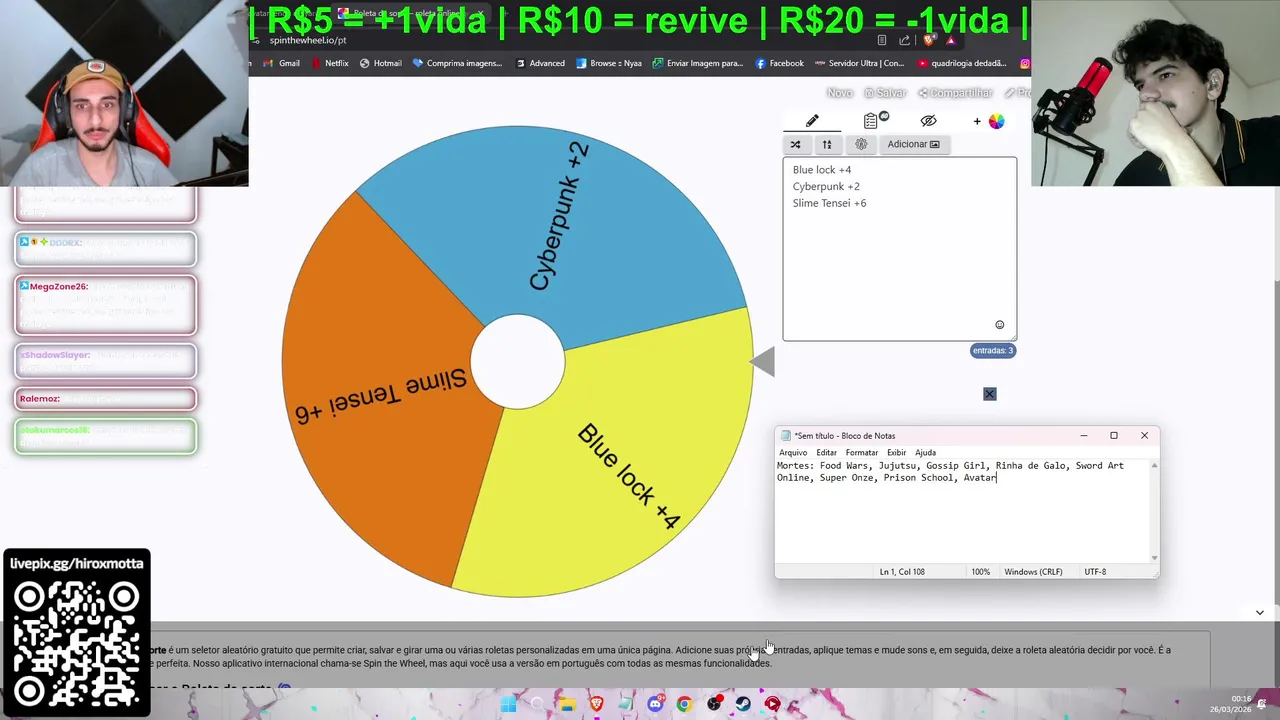Open the AI brain generator button
Image resolution: width=1280 pixels, height=720 pixels.
coord(861,144)
